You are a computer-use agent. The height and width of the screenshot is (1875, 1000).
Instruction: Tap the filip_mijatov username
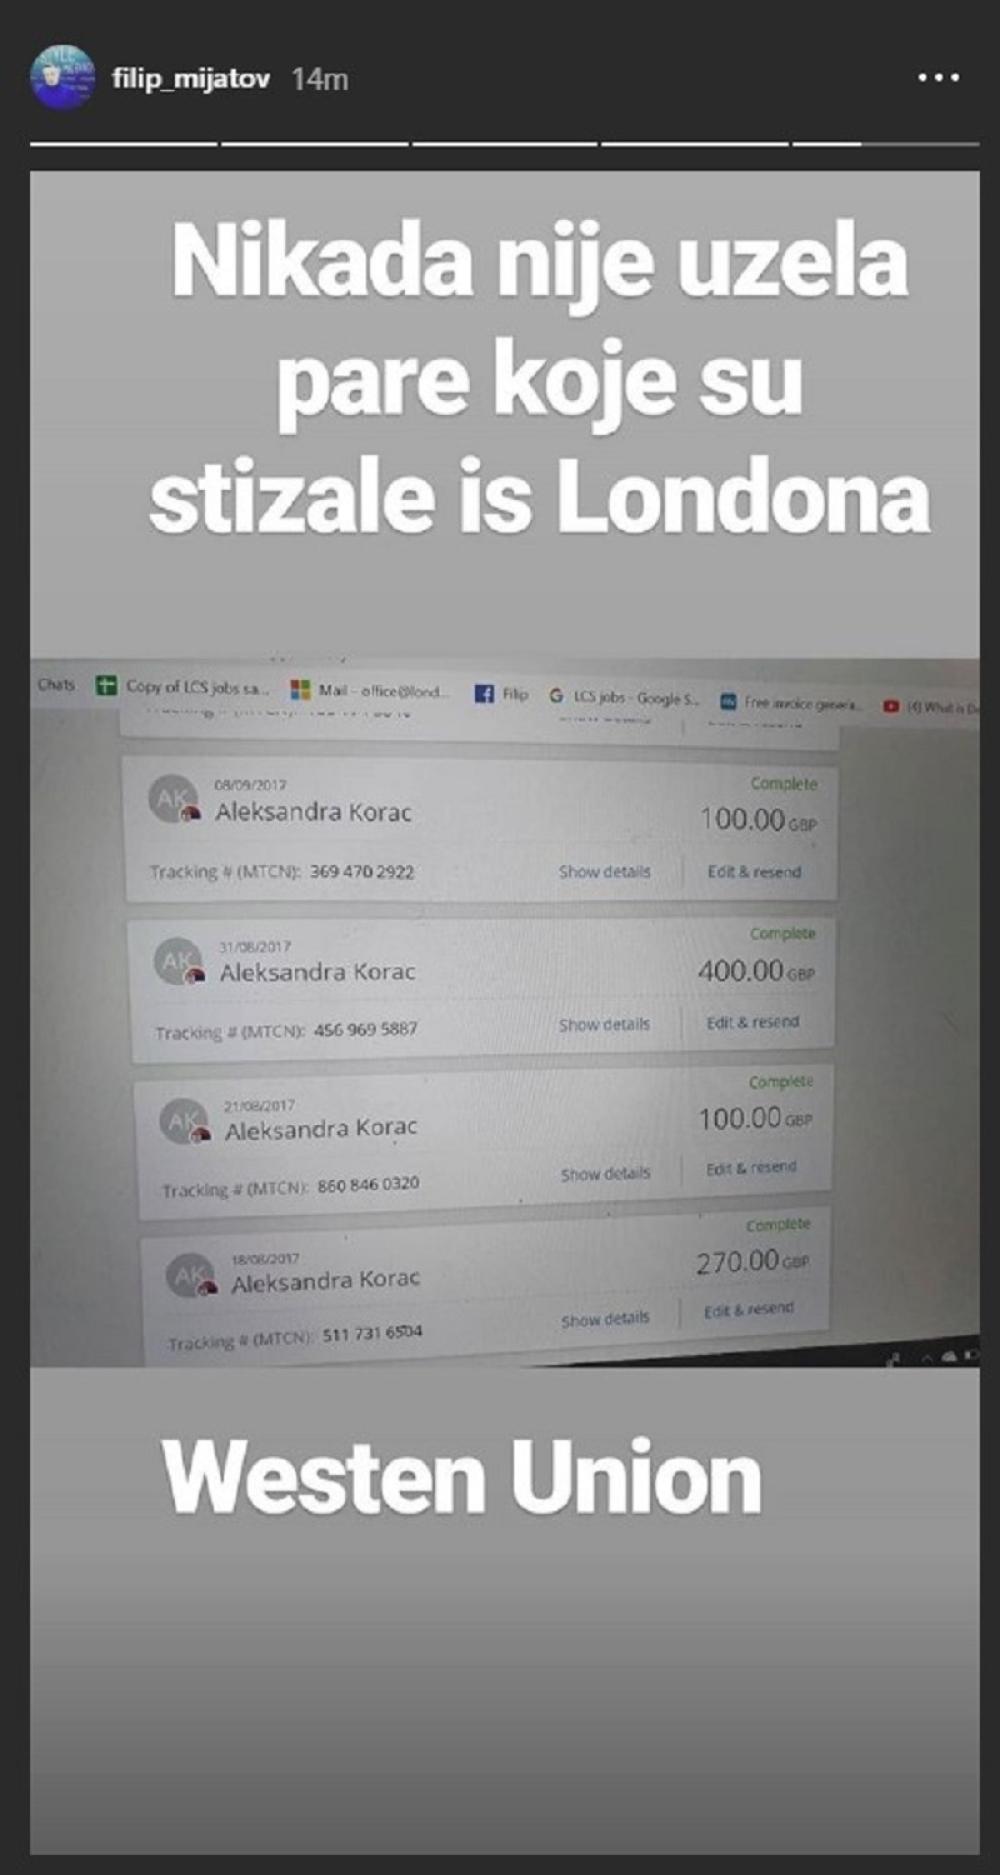[x=191, y=78]
